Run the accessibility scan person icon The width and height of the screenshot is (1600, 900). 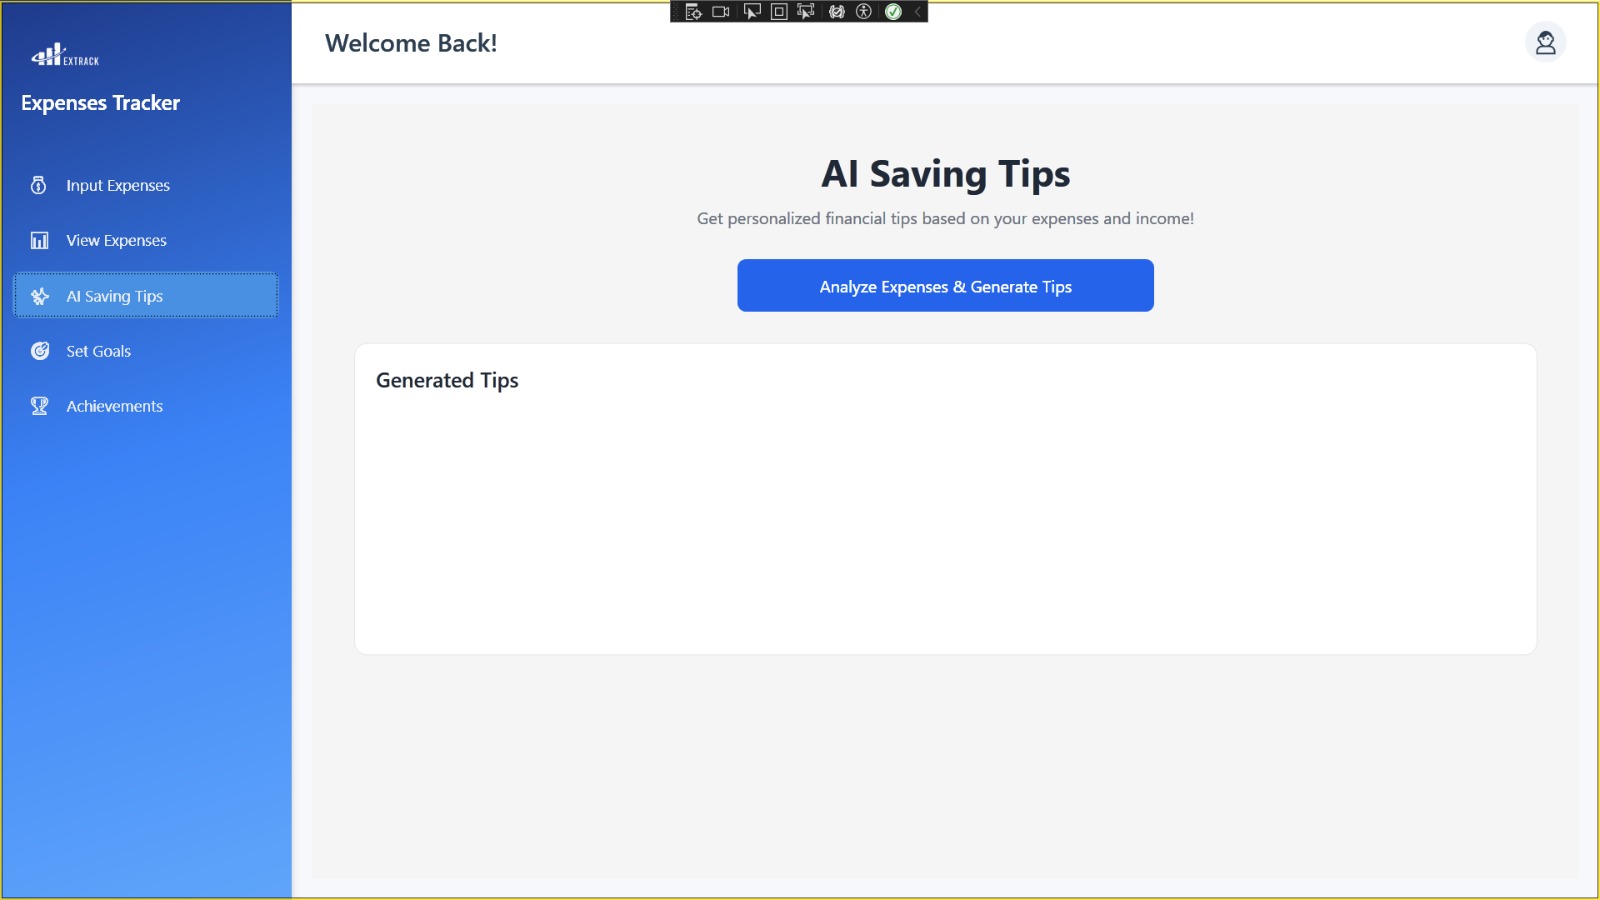pos(864,12)
